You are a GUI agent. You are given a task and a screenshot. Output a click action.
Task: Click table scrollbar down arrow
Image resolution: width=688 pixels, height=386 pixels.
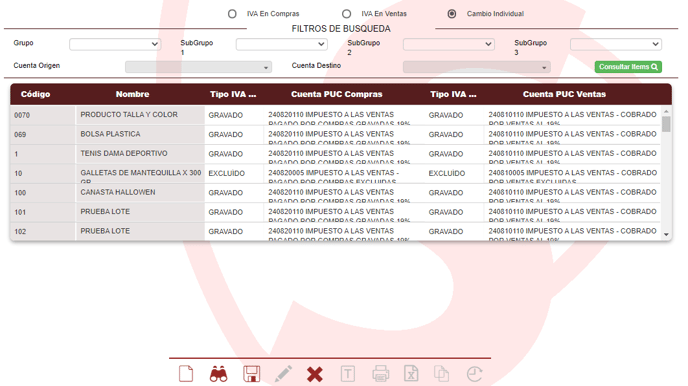tap(666, 235)
